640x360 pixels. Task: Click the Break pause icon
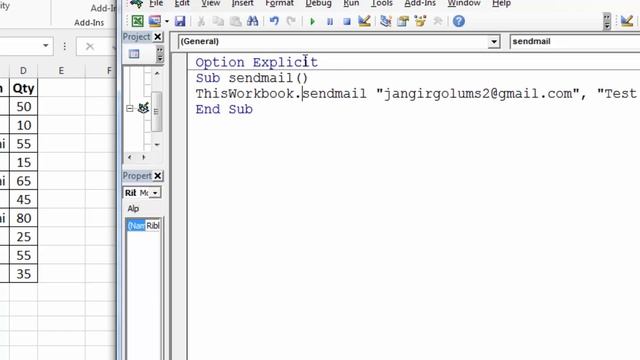coord(330,21)
